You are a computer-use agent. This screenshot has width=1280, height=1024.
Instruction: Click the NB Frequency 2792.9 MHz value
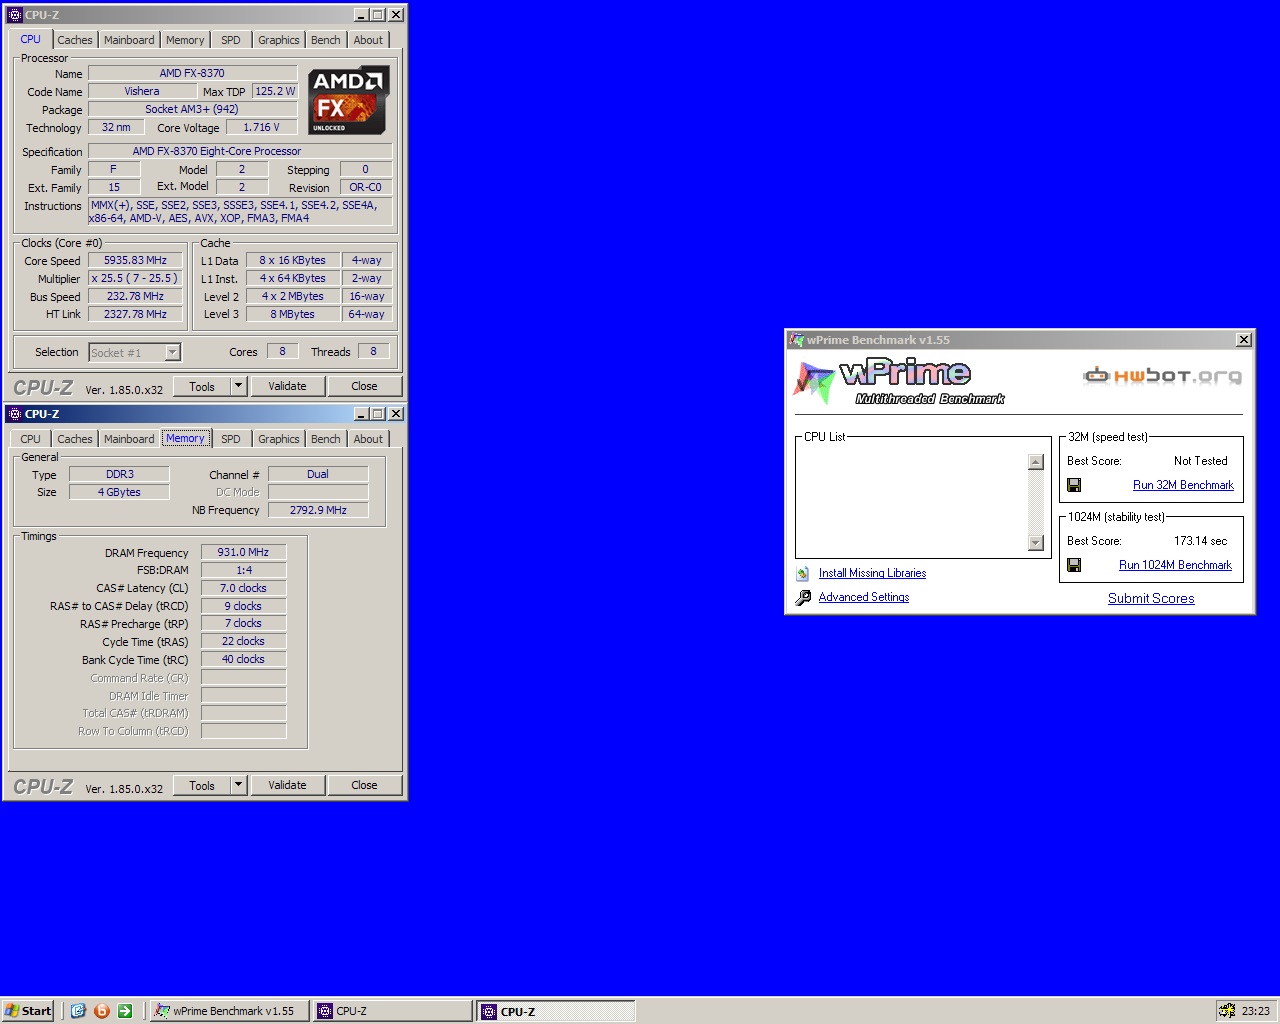coord(318,510)
